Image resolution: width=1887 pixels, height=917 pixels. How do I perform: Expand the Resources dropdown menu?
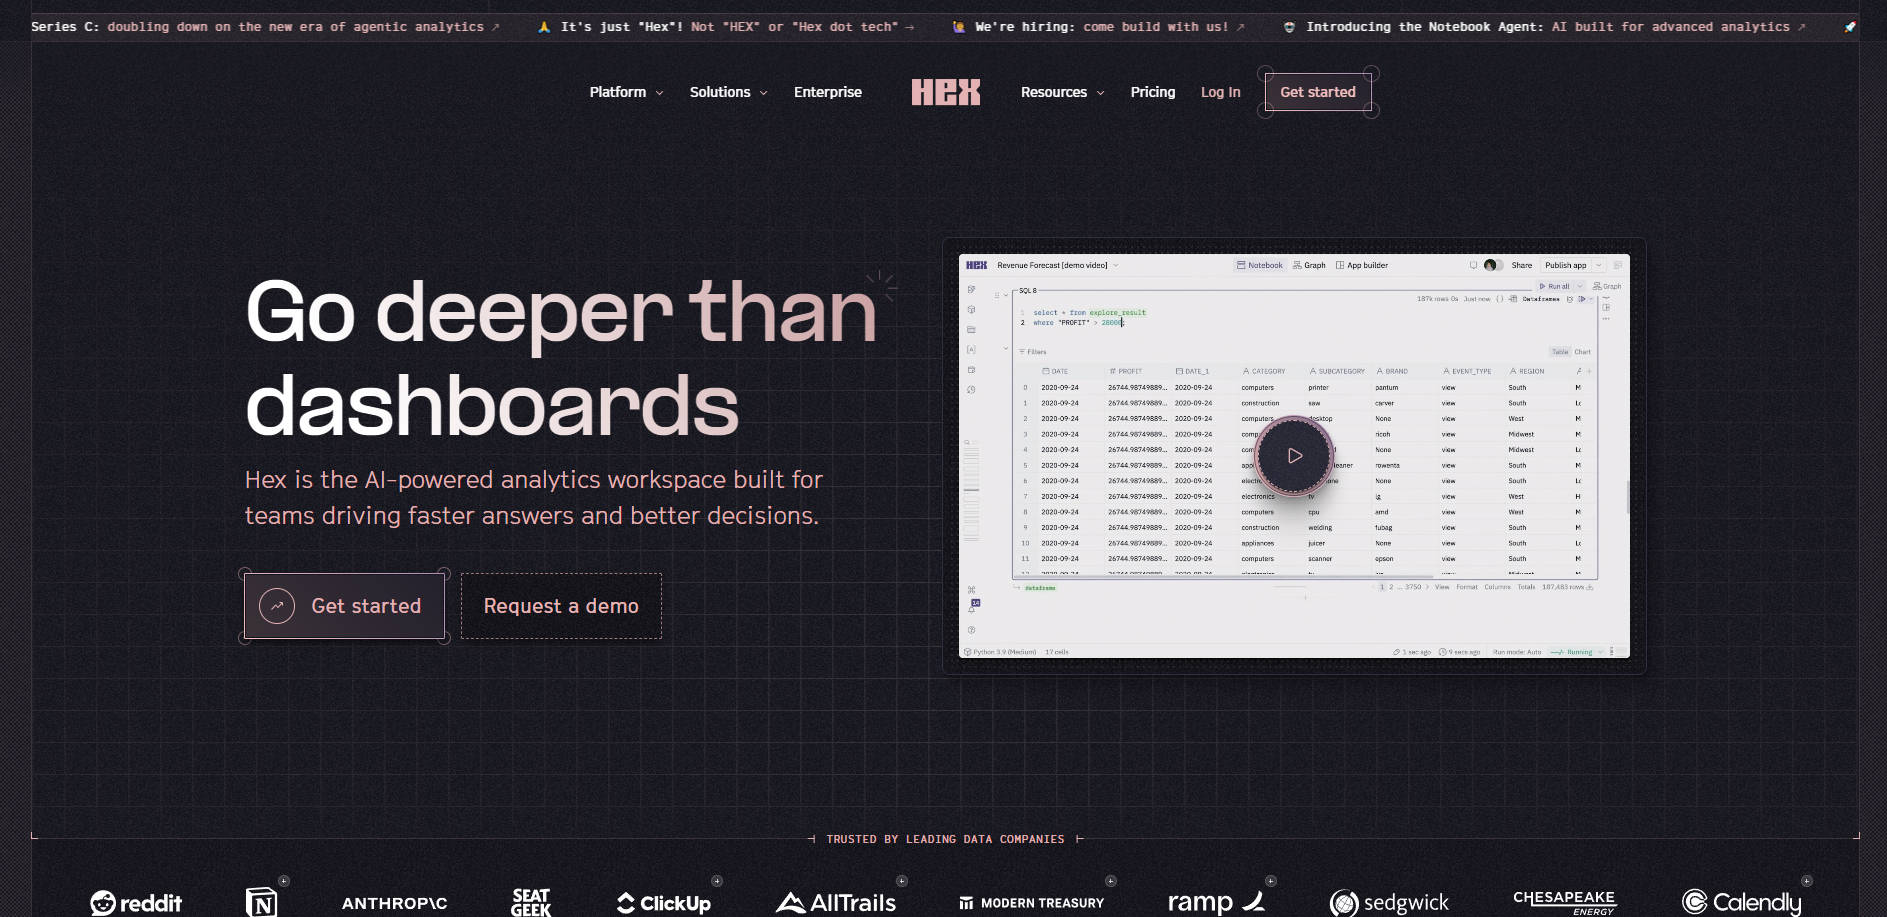[x=1062, y=92]
